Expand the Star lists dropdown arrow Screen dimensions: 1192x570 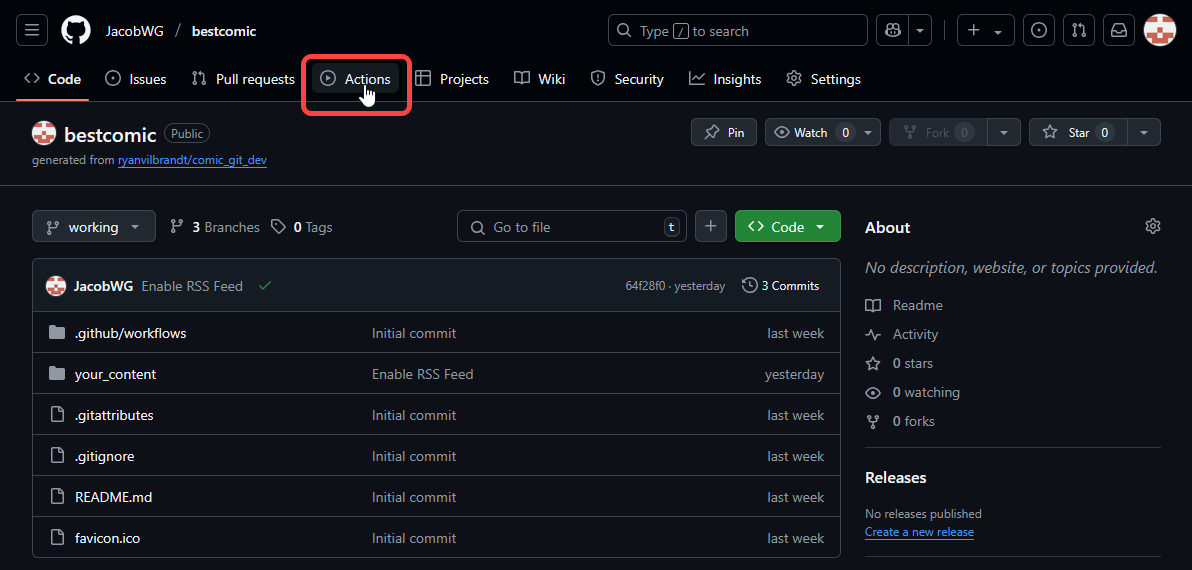pos(1144,132)
